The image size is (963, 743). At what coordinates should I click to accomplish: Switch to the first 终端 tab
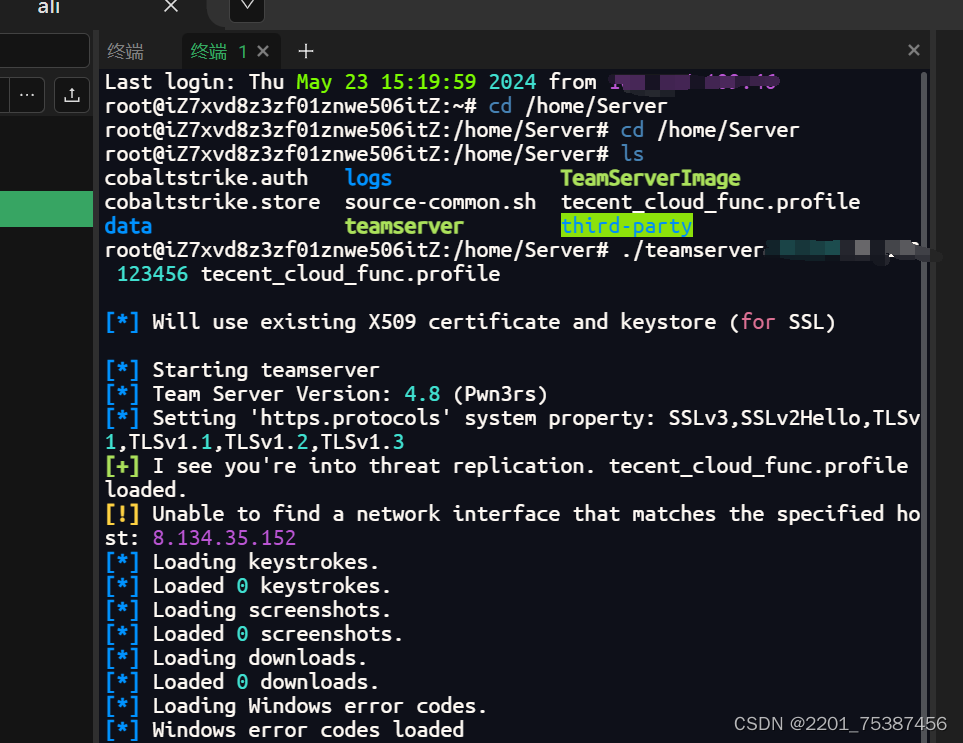click(x=126, y=51)
